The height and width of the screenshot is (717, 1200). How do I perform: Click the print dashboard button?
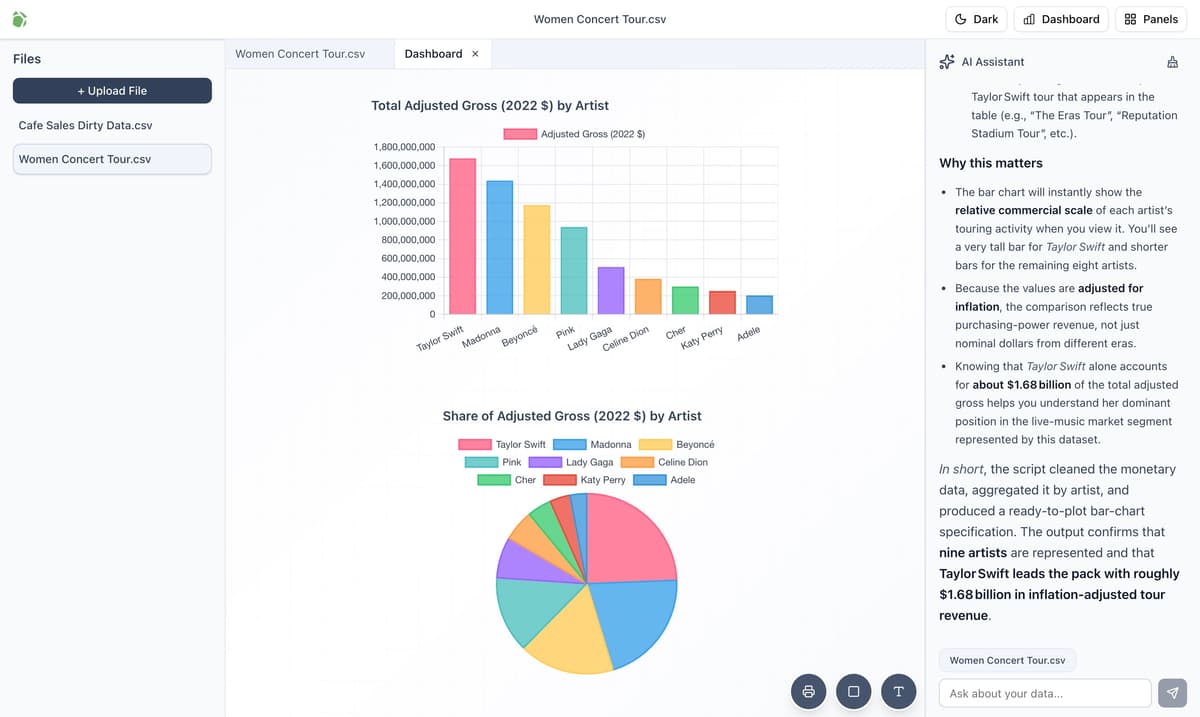point(809,691)
